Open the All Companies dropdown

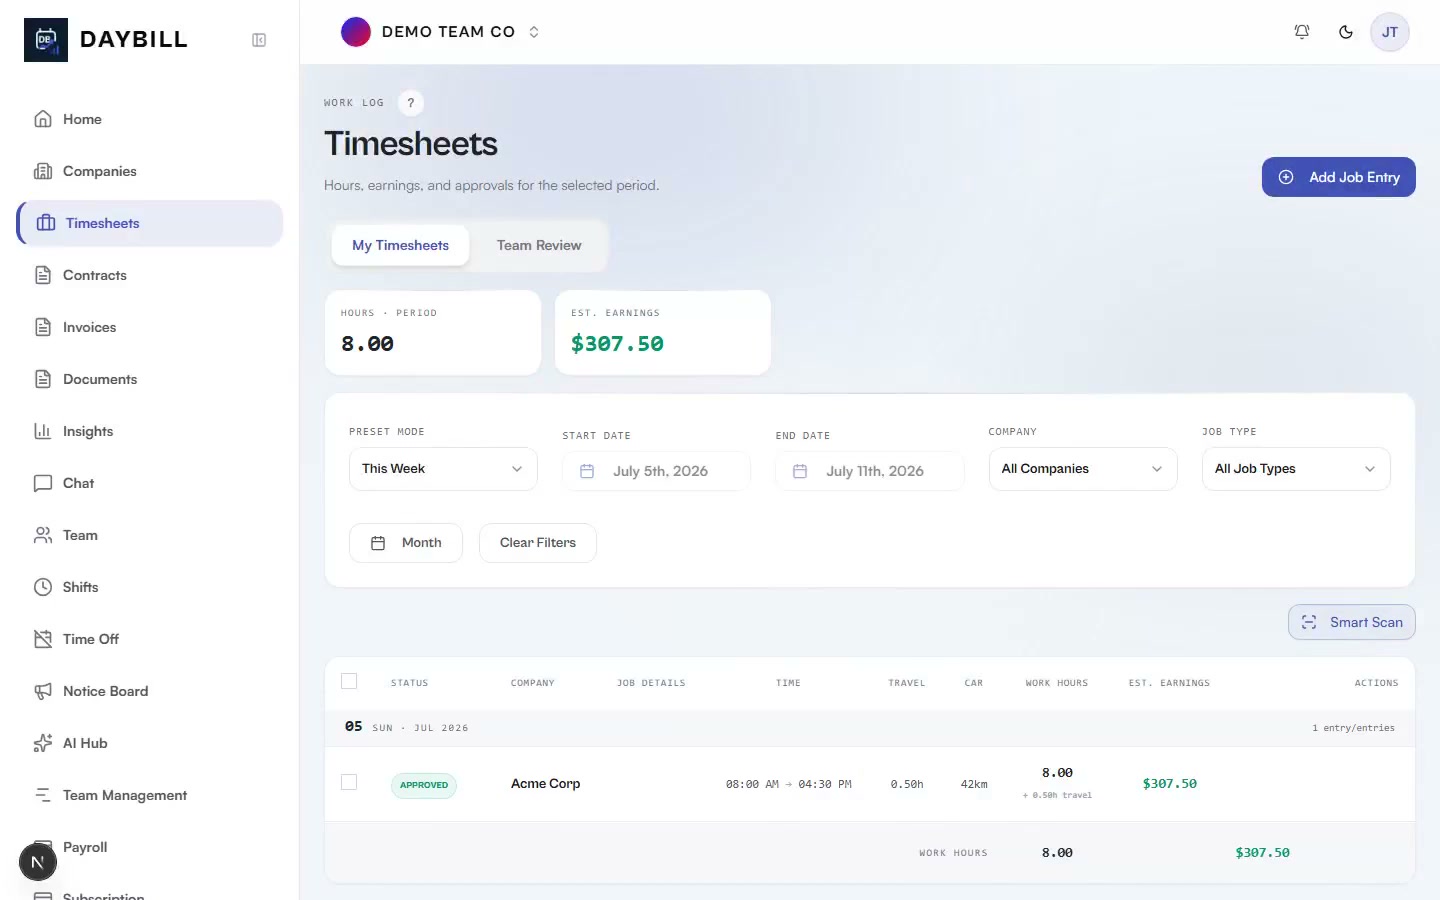1083,469
